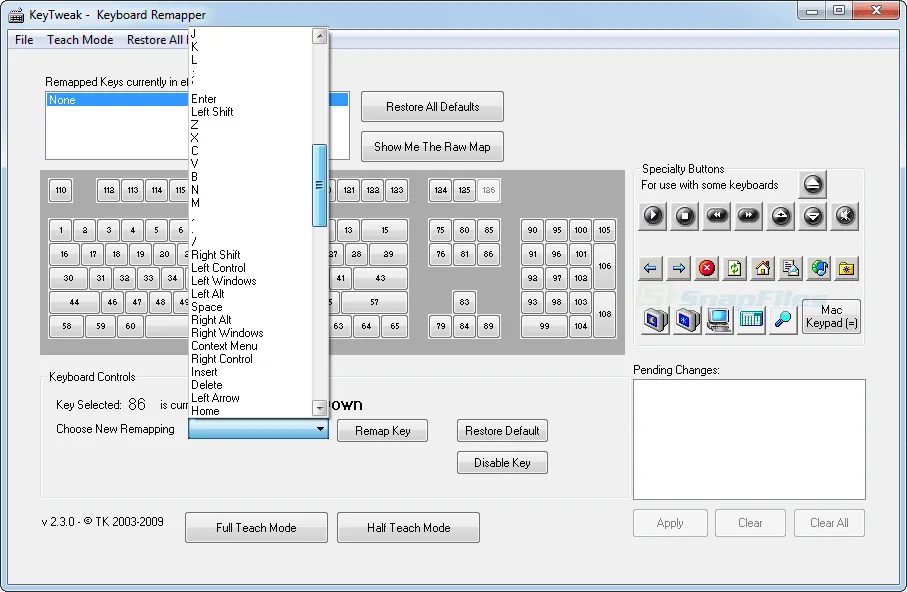Click the Remap Key button
This screenshot has height=592, width=907.
[382, 431]
